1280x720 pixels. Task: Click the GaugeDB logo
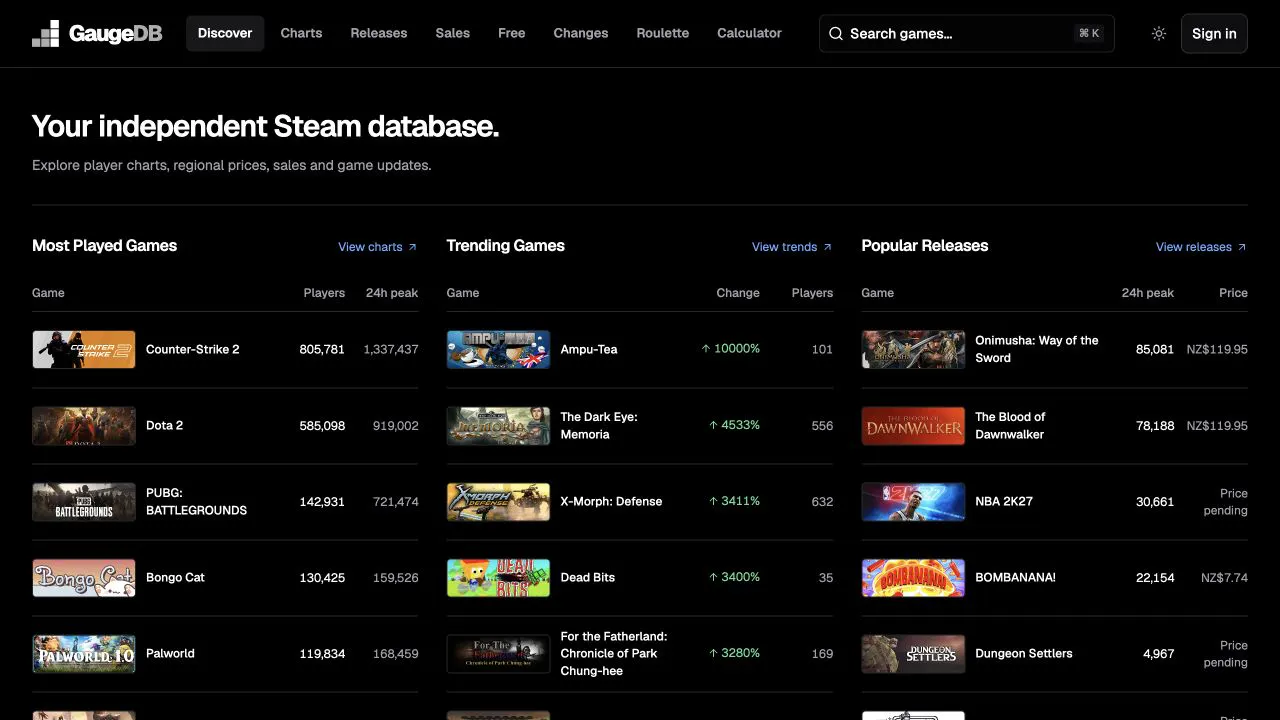(97, 33)
